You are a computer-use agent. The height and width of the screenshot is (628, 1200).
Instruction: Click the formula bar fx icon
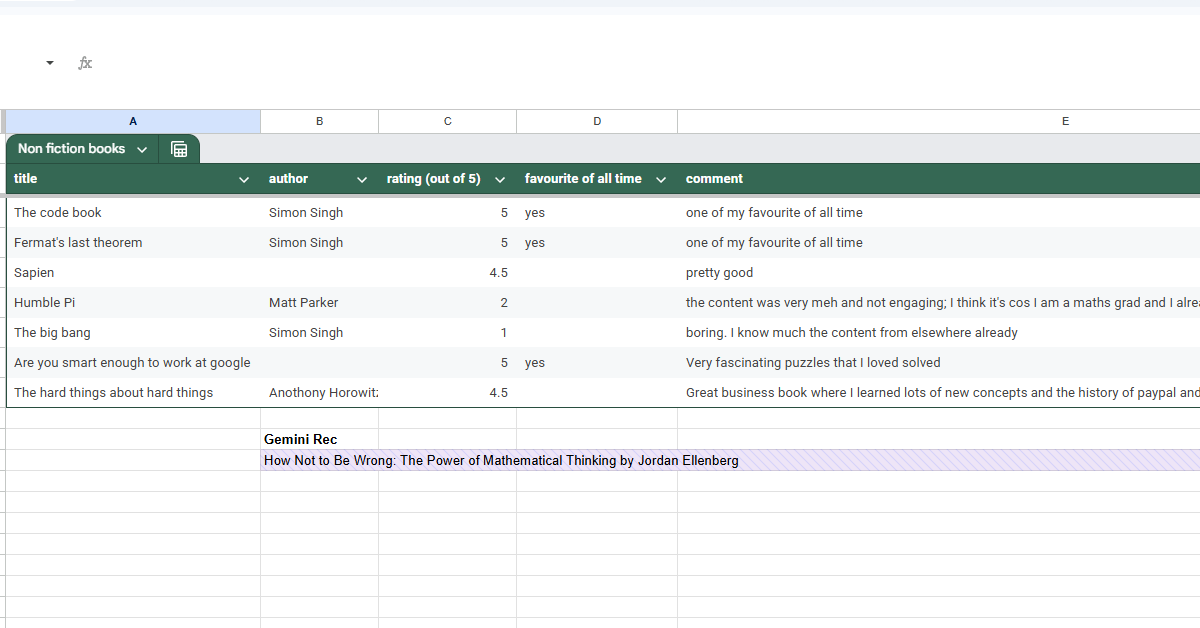(x=85, y=63)
